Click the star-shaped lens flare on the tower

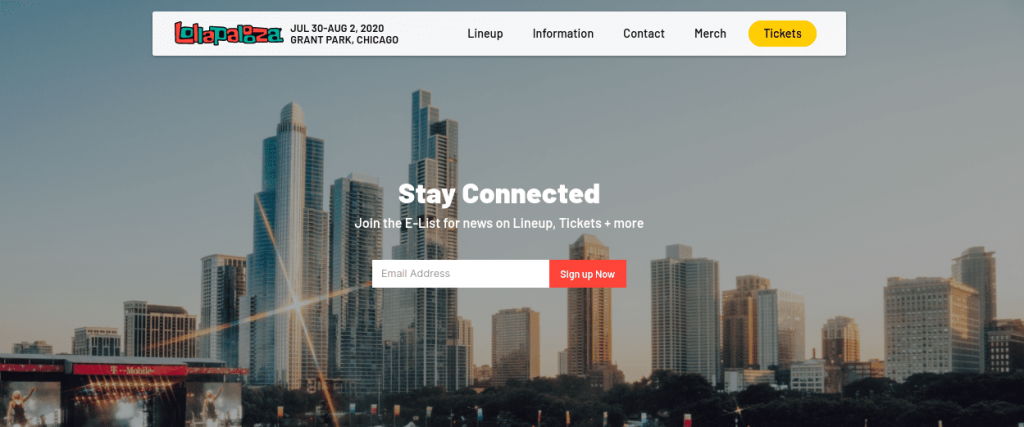click(x=296, y=302)
